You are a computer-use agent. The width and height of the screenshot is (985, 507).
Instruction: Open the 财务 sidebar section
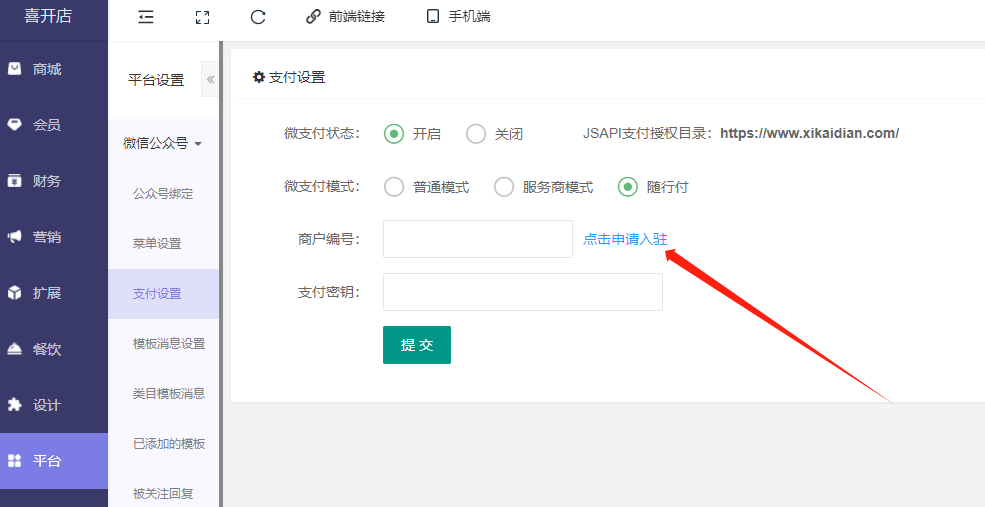[54, 181]
